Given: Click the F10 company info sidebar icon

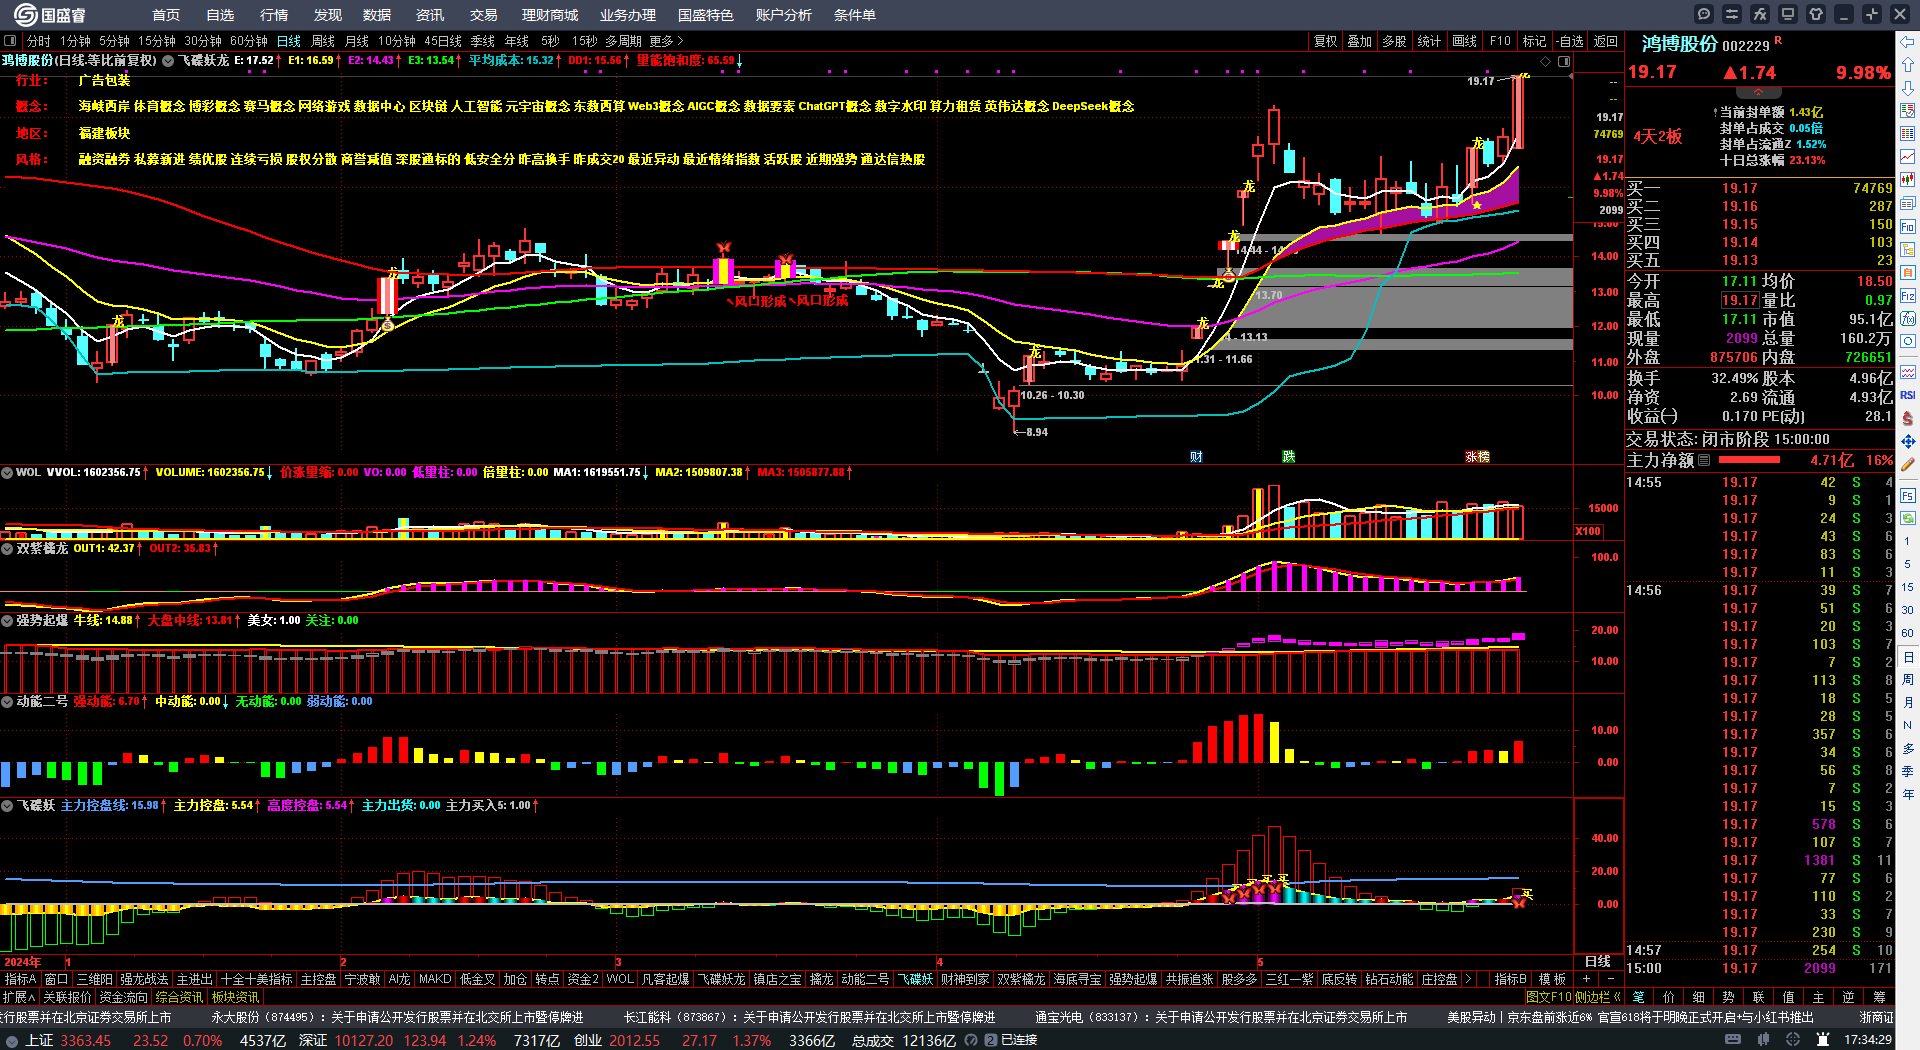Looking at the screenshot, I should 1908,227.
